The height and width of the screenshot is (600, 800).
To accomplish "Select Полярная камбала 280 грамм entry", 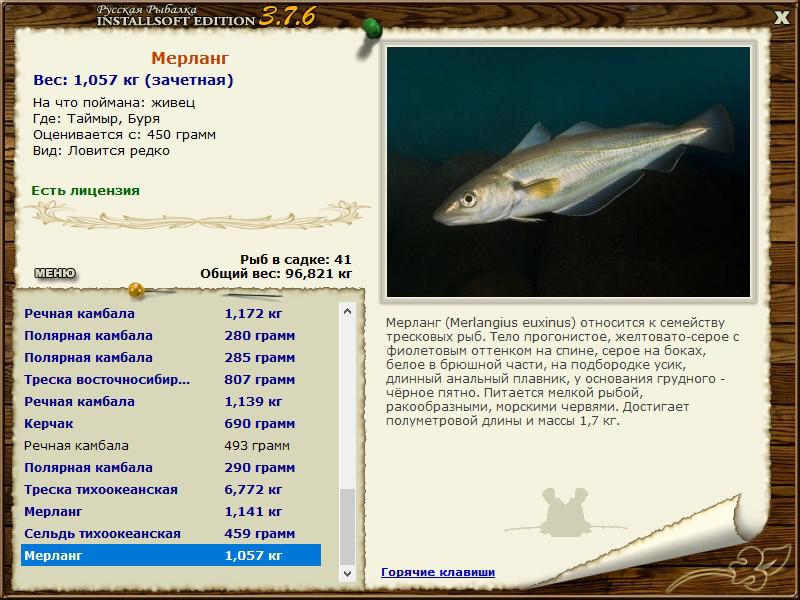I will click(170, 336).
